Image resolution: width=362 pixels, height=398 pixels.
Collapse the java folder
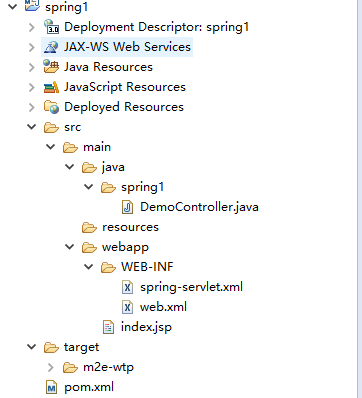coord(70,167)
